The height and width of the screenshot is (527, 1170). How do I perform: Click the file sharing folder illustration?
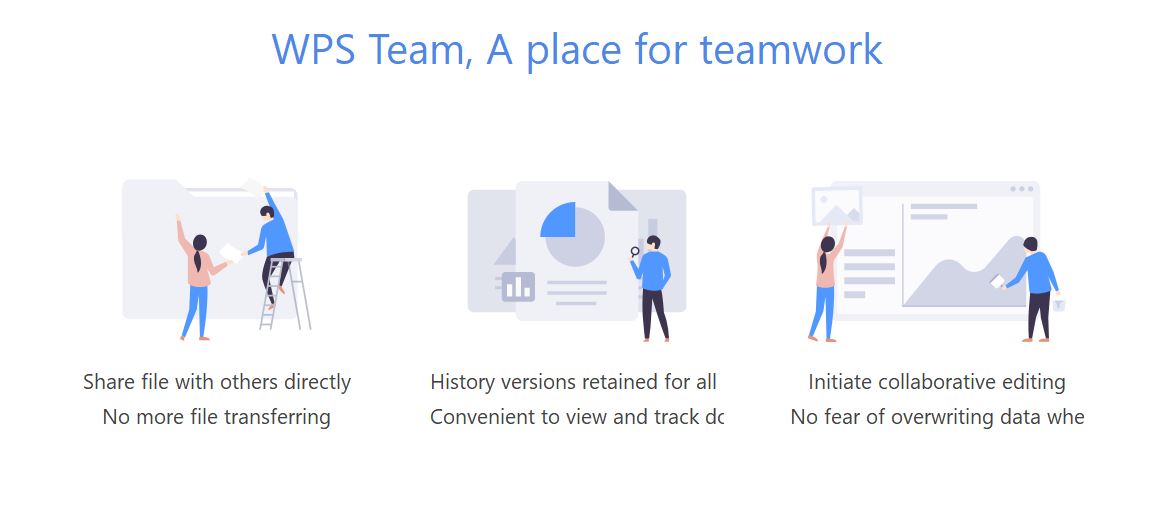216,259
